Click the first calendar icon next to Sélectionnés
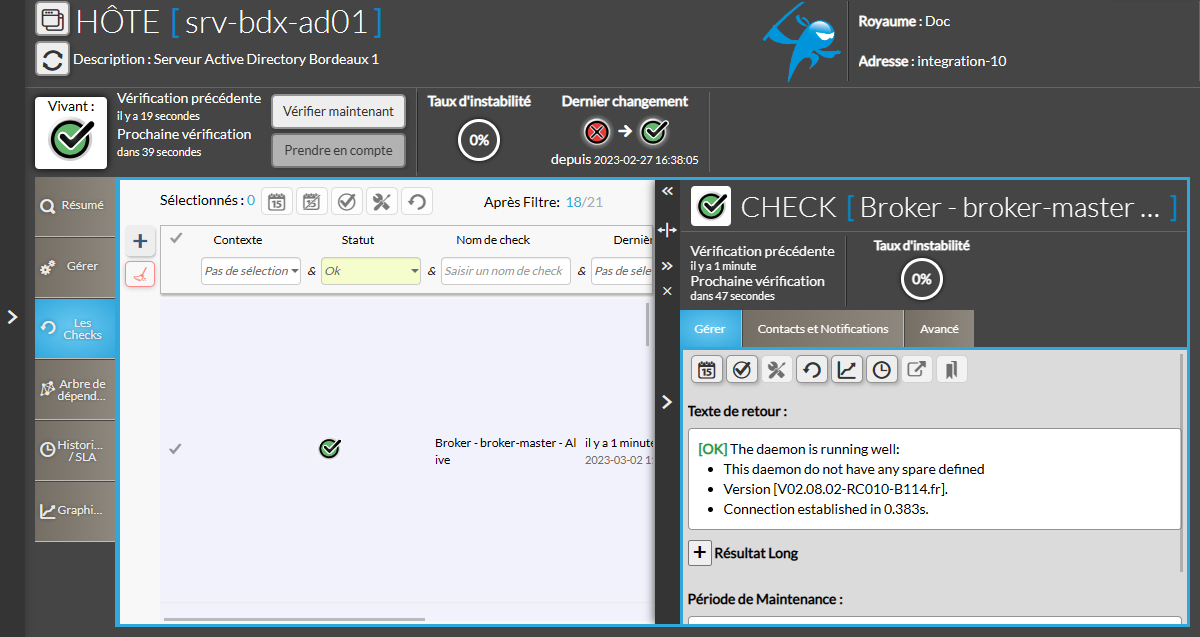 [x=277, y=202]
